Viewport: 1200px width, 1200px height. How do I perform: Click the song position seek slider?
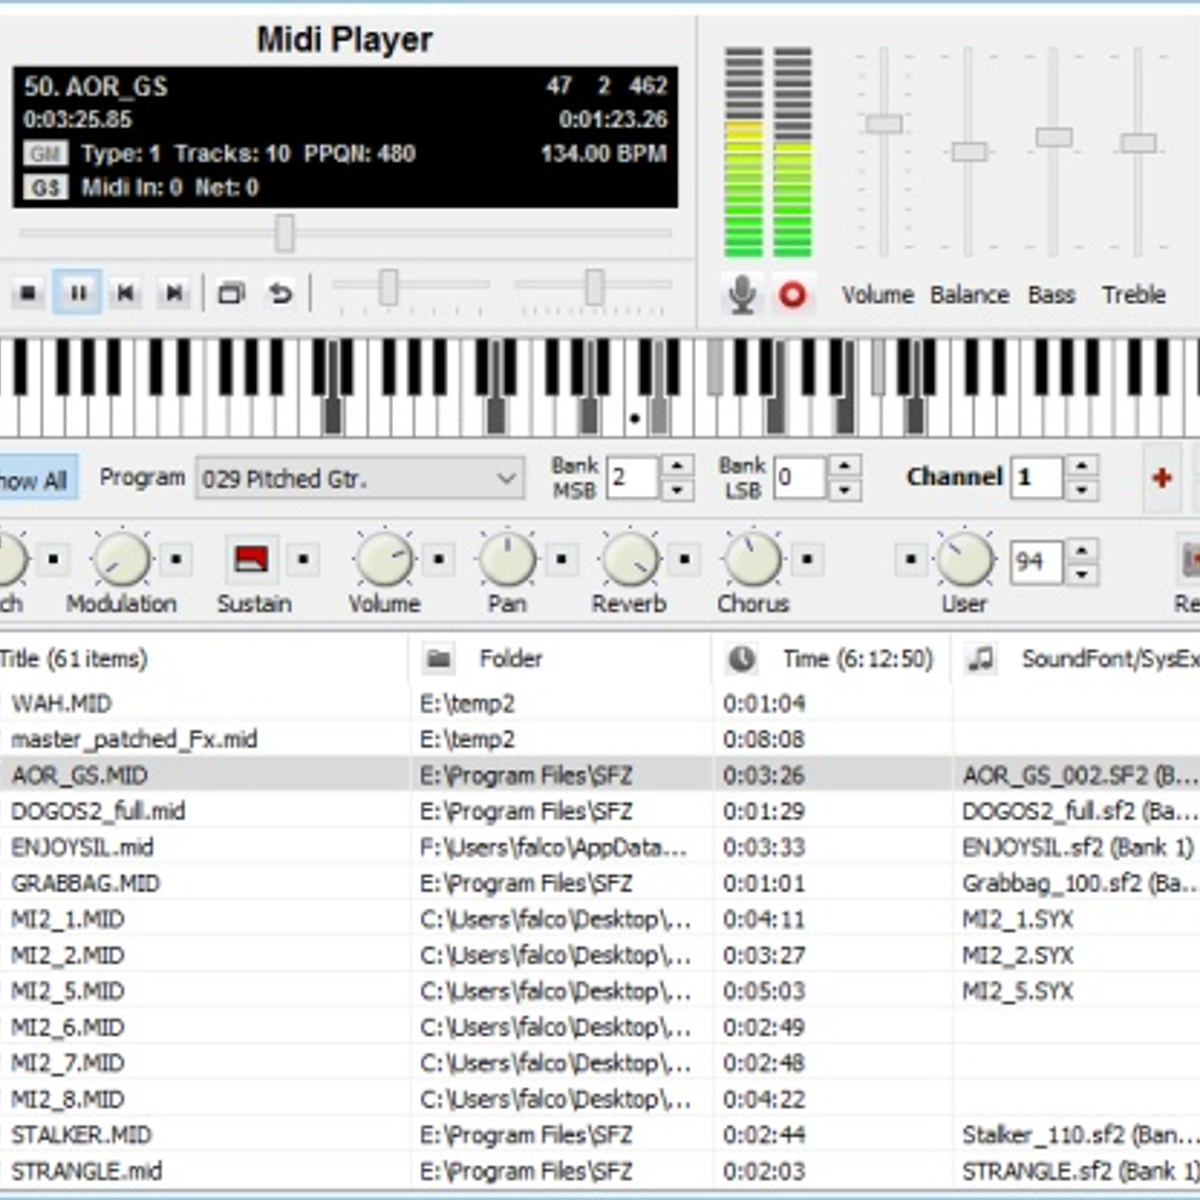(x=284, y=233)
